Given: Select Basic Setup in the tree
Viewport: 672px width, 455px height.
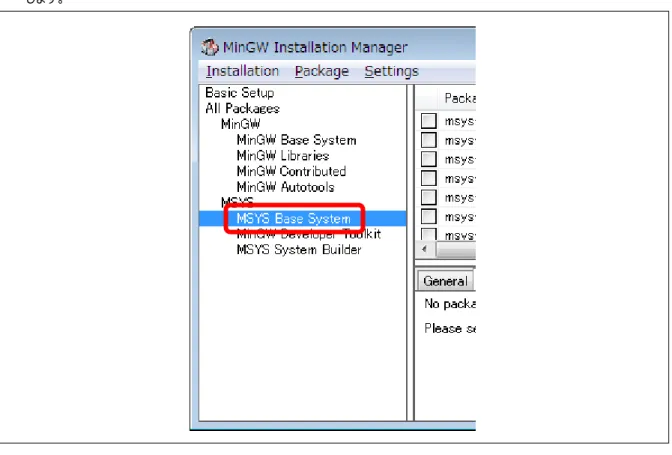Looking at the screenshot, I should 240,93.
